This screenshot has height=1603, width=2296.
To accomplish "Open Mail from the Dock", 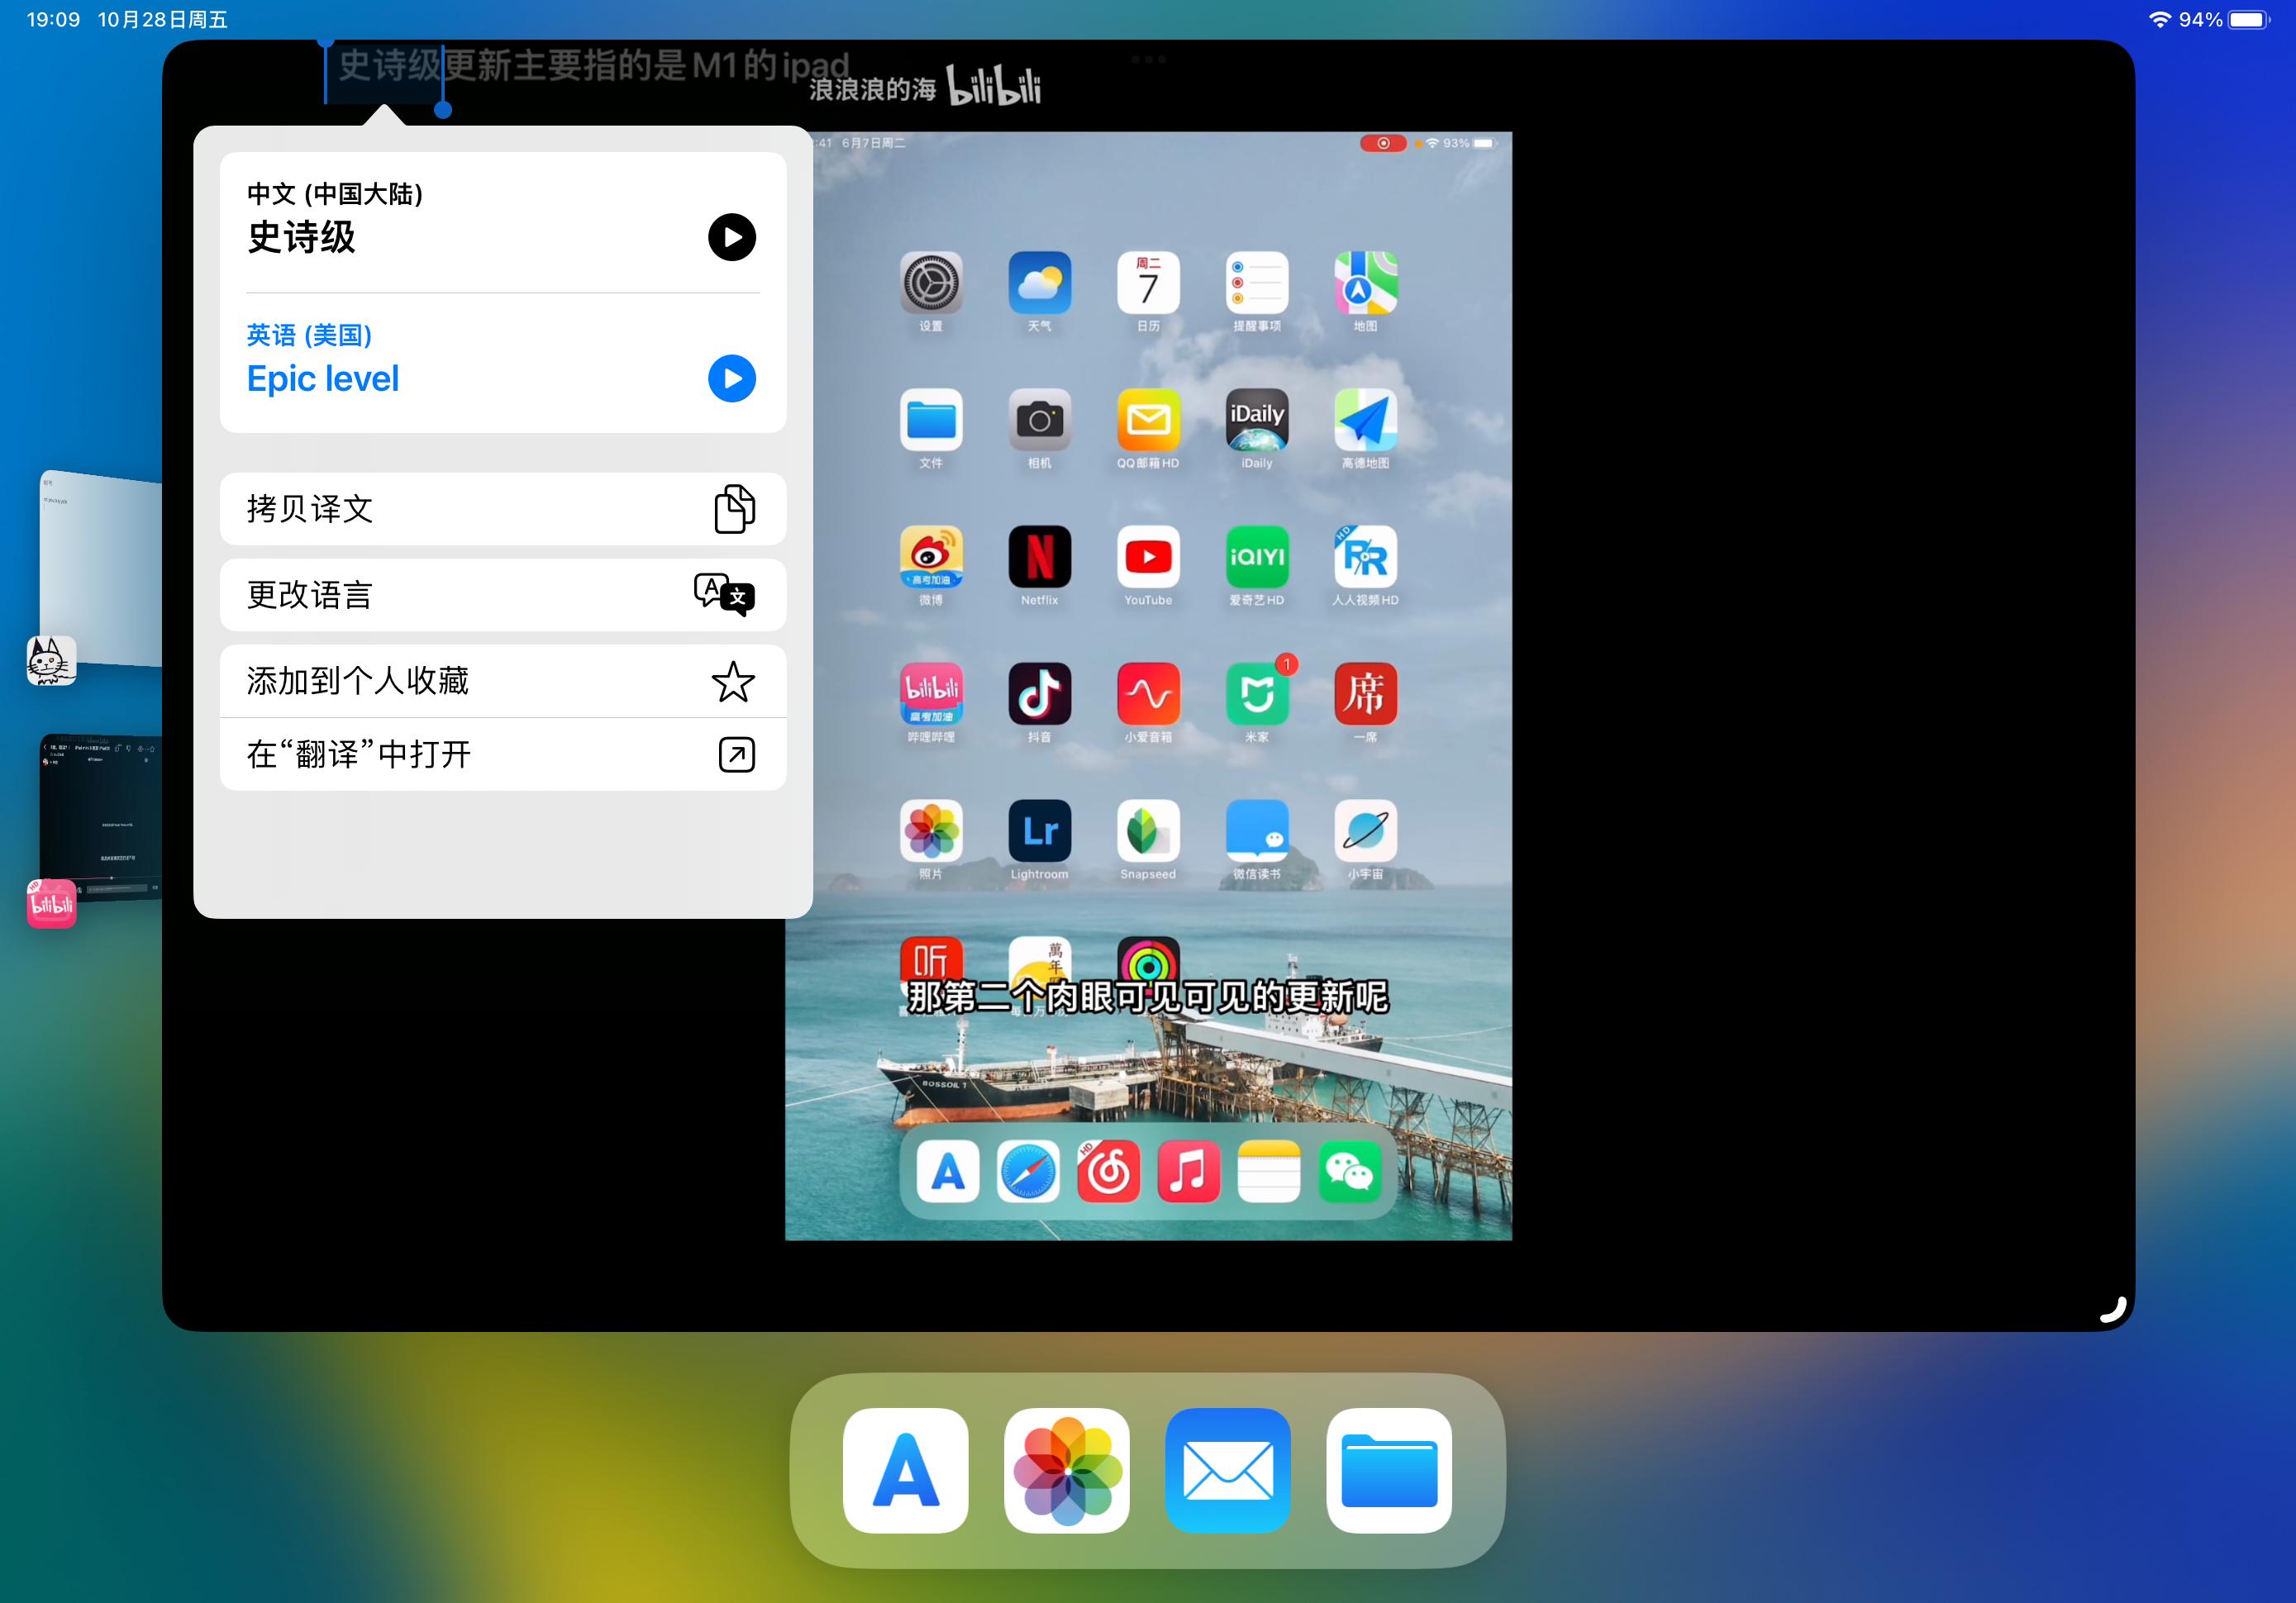I will point(1227,1470).
